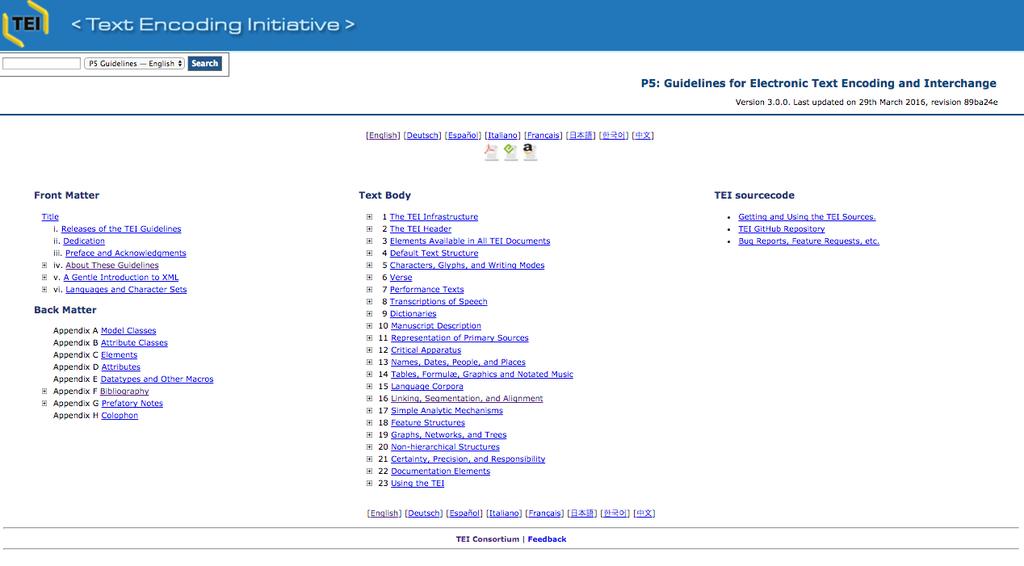Open the Dedication link

[x=84, y=241]
